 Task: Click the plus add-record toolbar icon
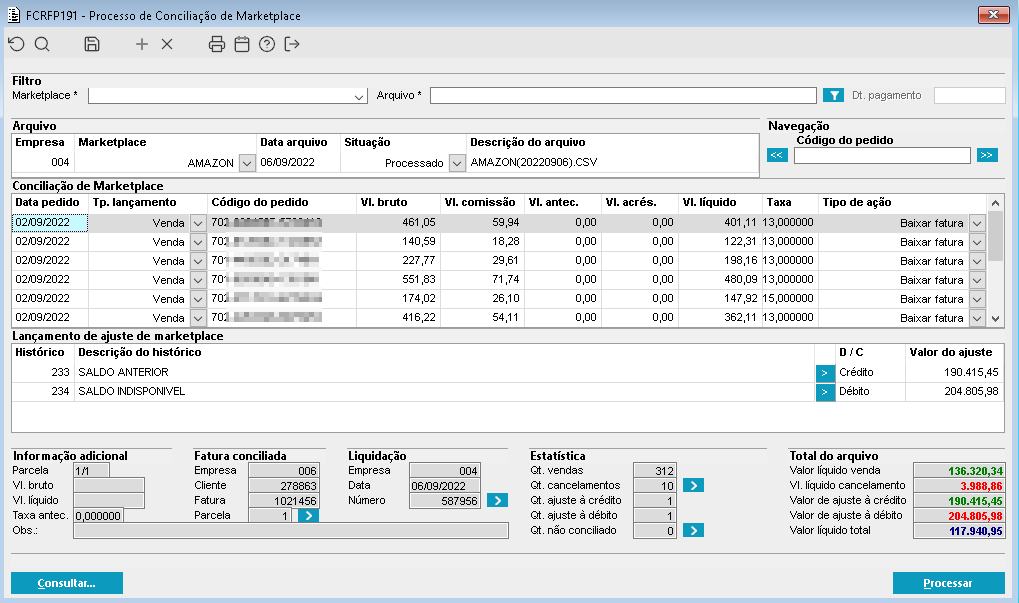[142, 44]
